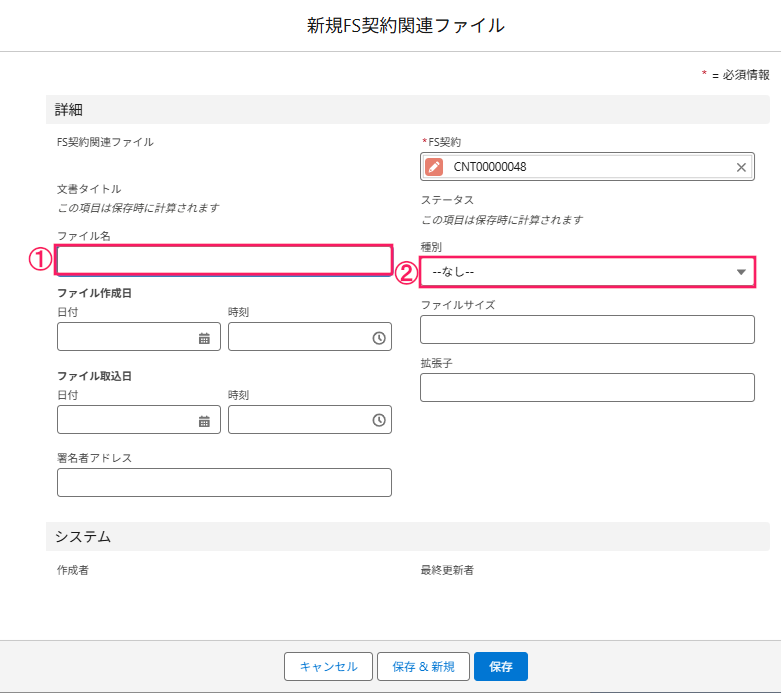Open calendar picker for ファイル作成日 date
Screen dimensions: 782x693
pos(204,339)
